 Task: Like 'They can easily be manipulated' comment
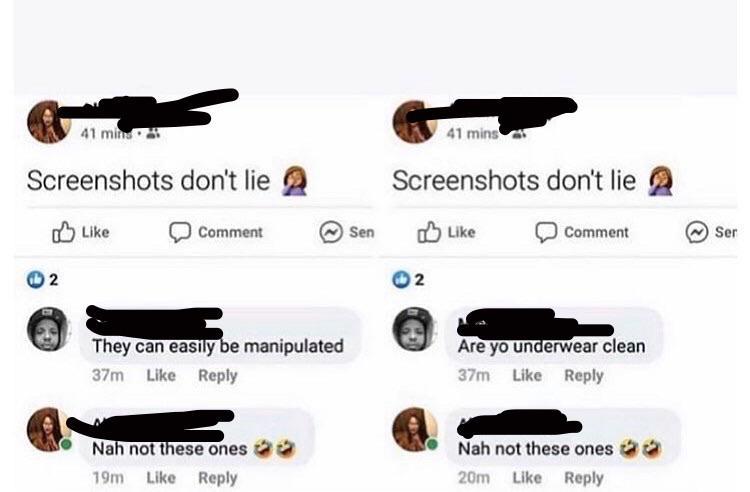161,375
